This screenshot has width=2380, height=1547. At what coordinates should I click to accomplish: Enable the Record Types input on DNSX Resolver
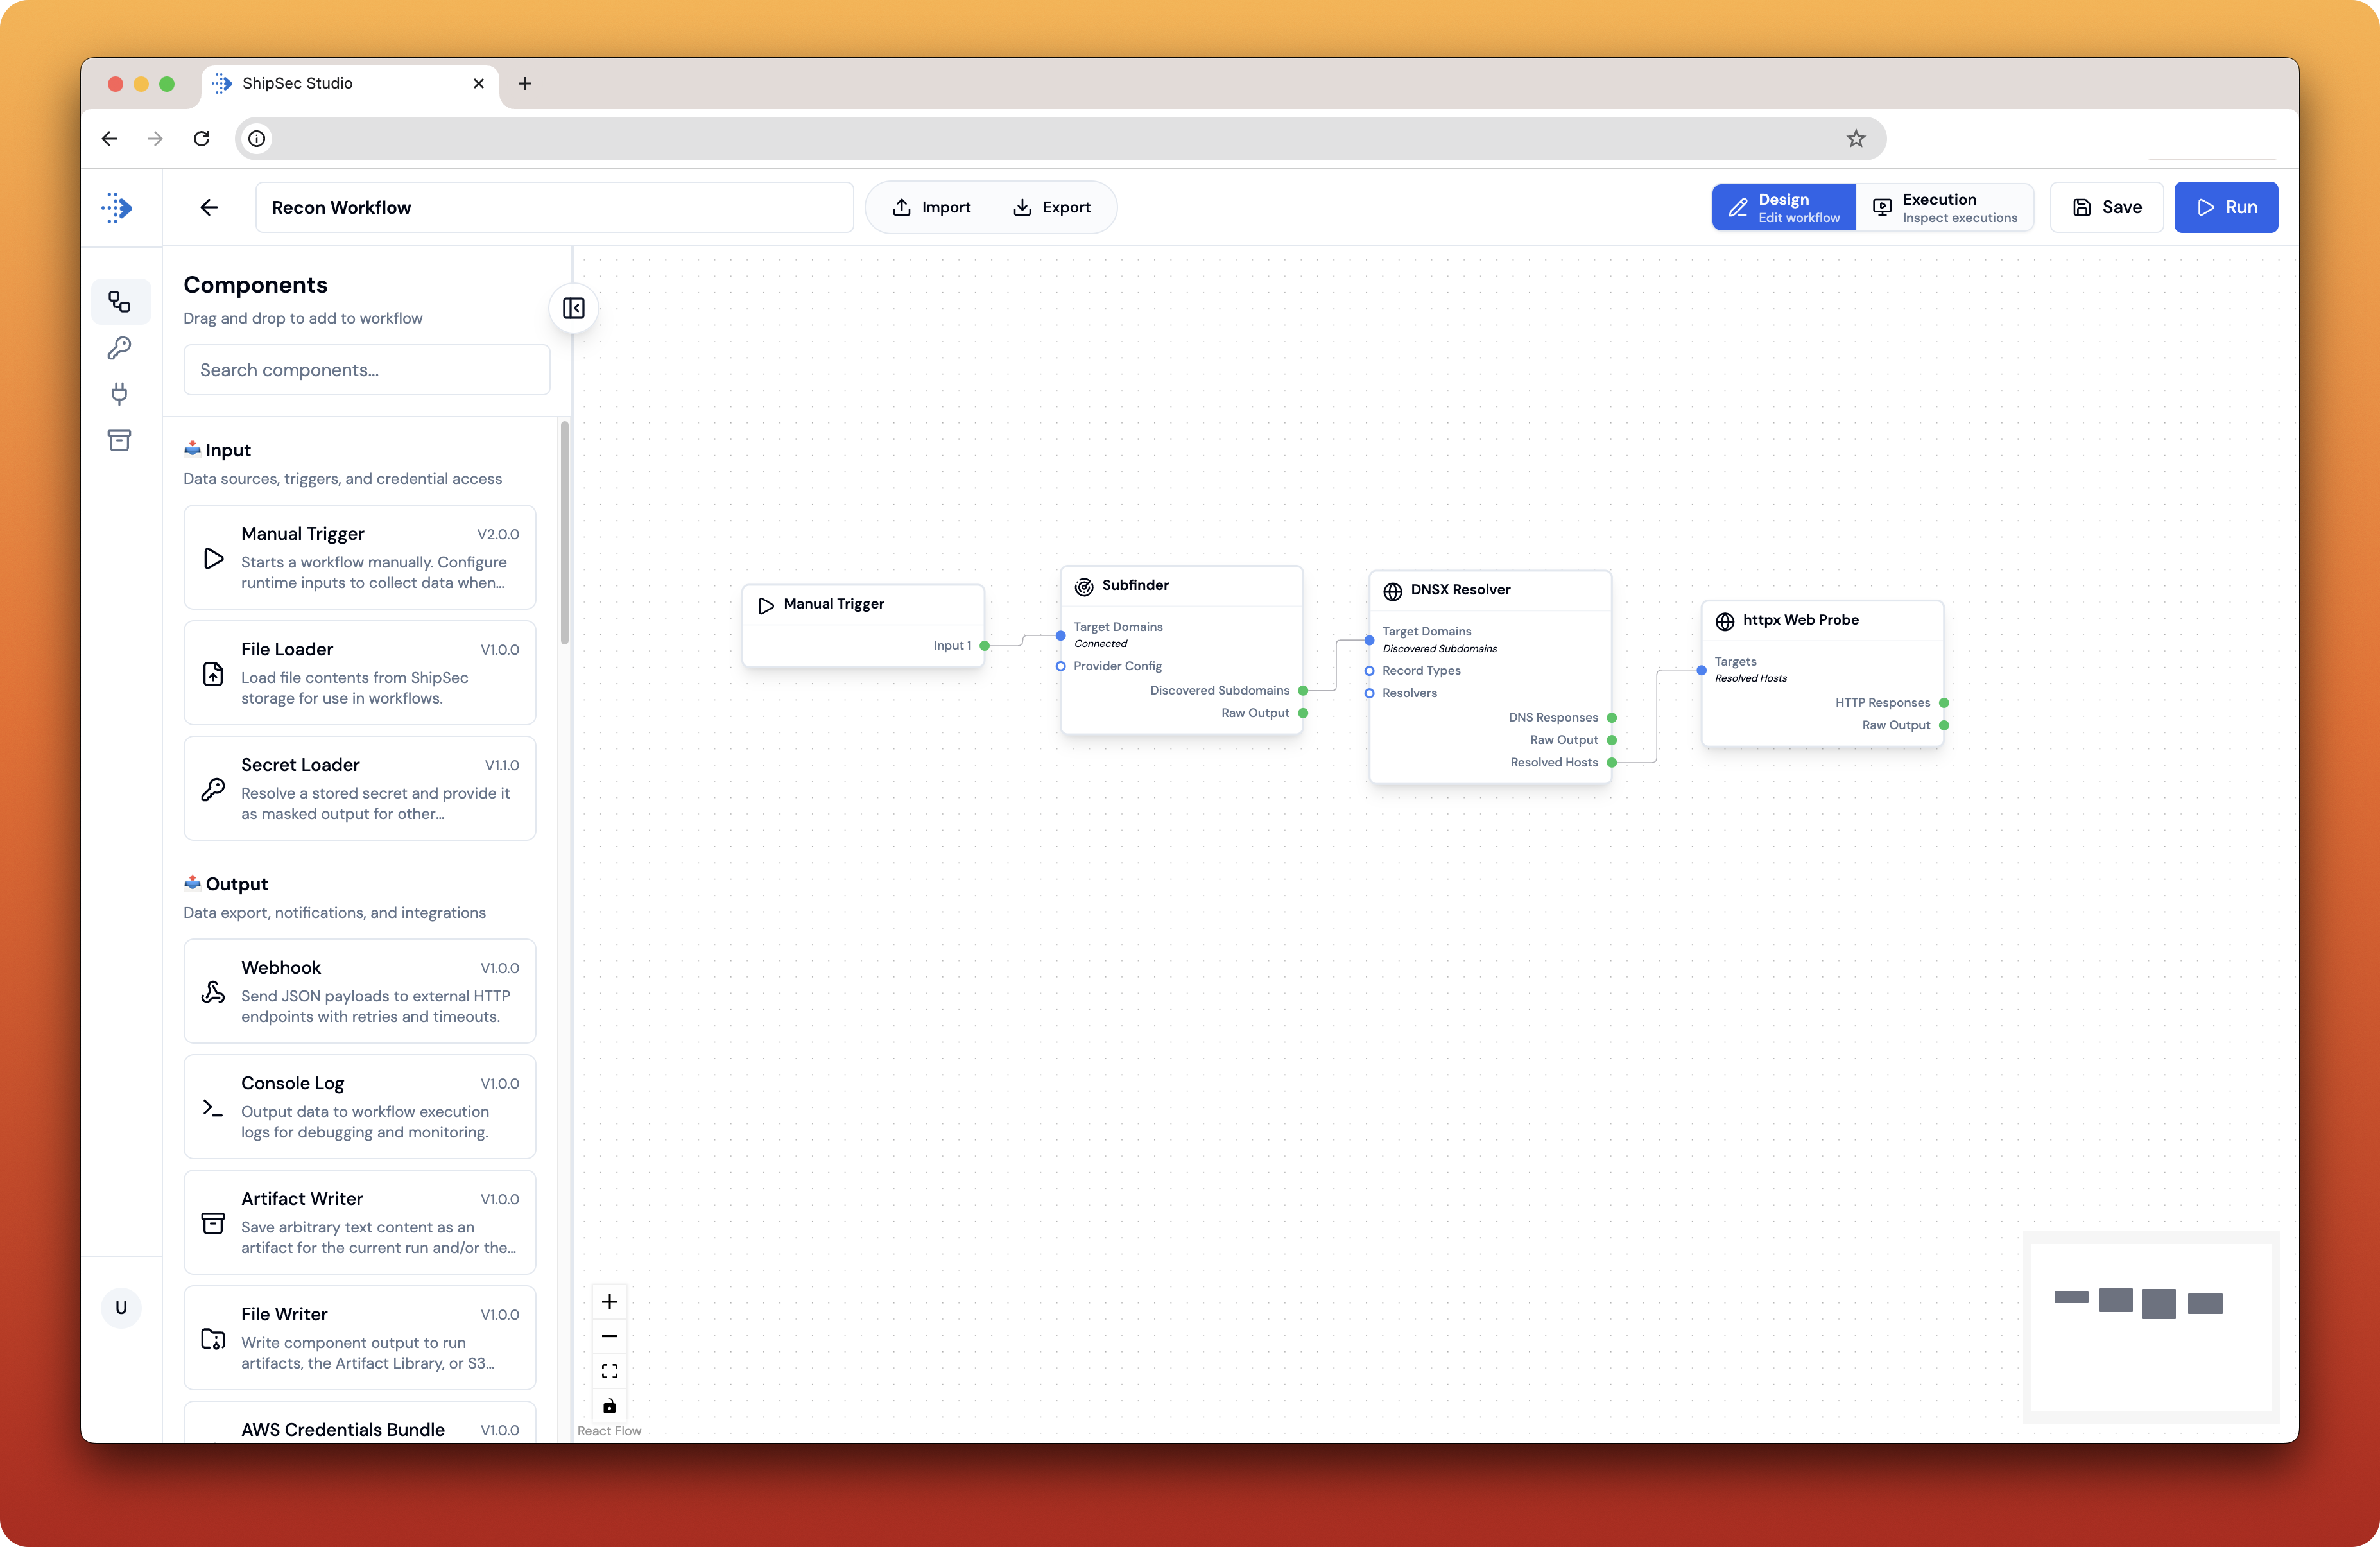[x=1370, y=670]
